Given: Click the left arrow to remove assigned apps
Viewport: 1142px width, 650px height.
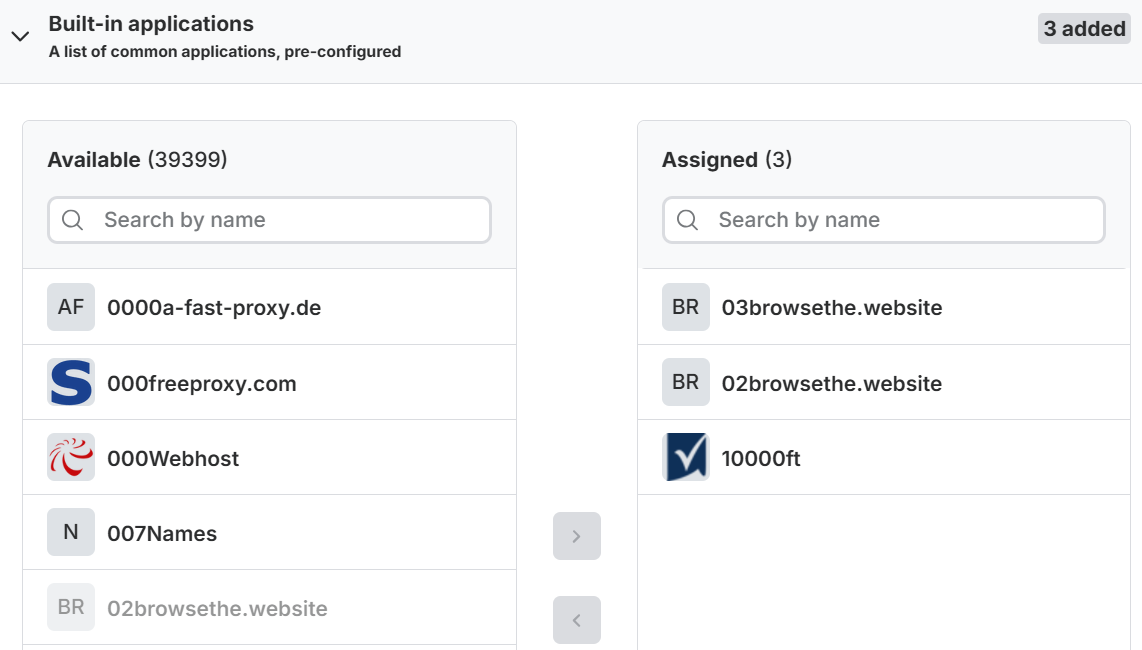Looking at the screenshot, I should pos(577,620).
